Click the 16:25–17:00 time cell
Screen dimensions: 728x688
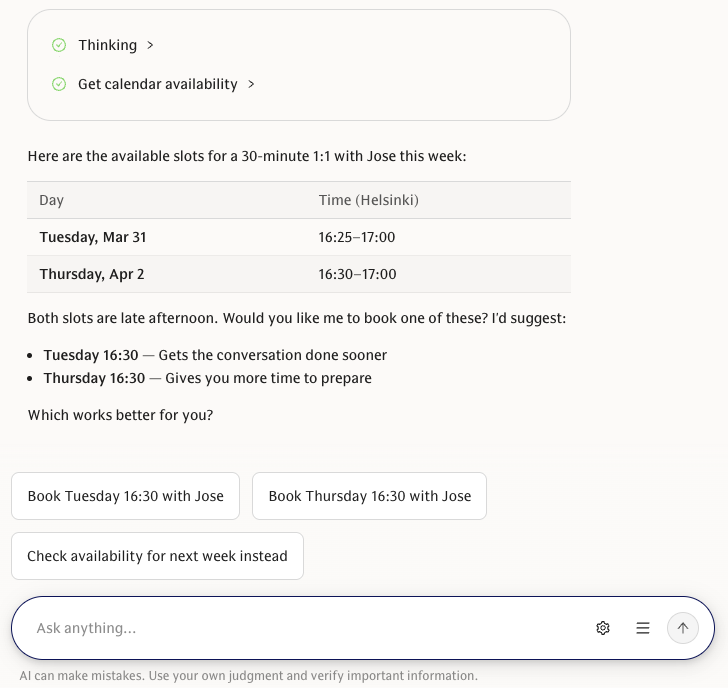point(357,237)
